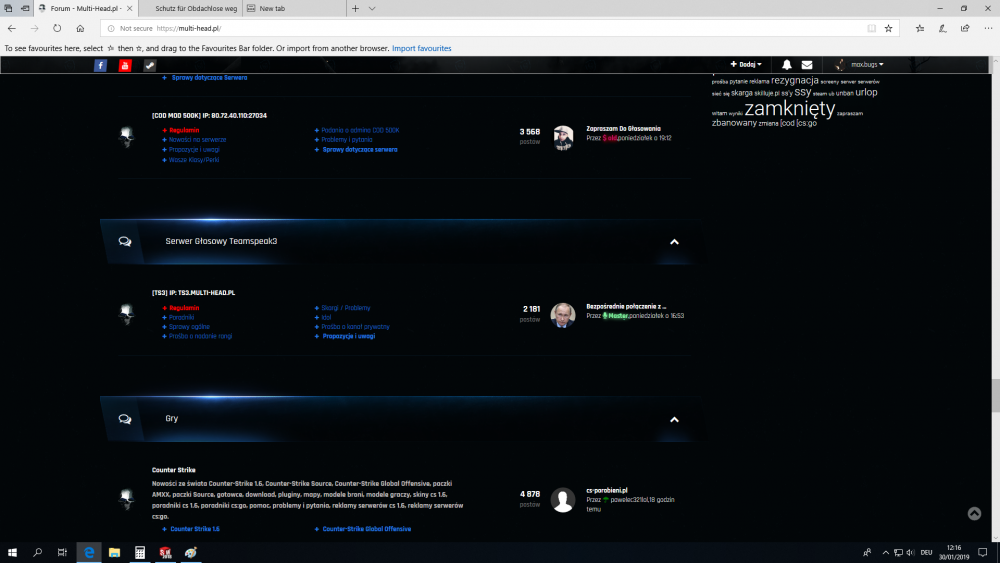Switch to the New tab browser tab

(290, 8)
